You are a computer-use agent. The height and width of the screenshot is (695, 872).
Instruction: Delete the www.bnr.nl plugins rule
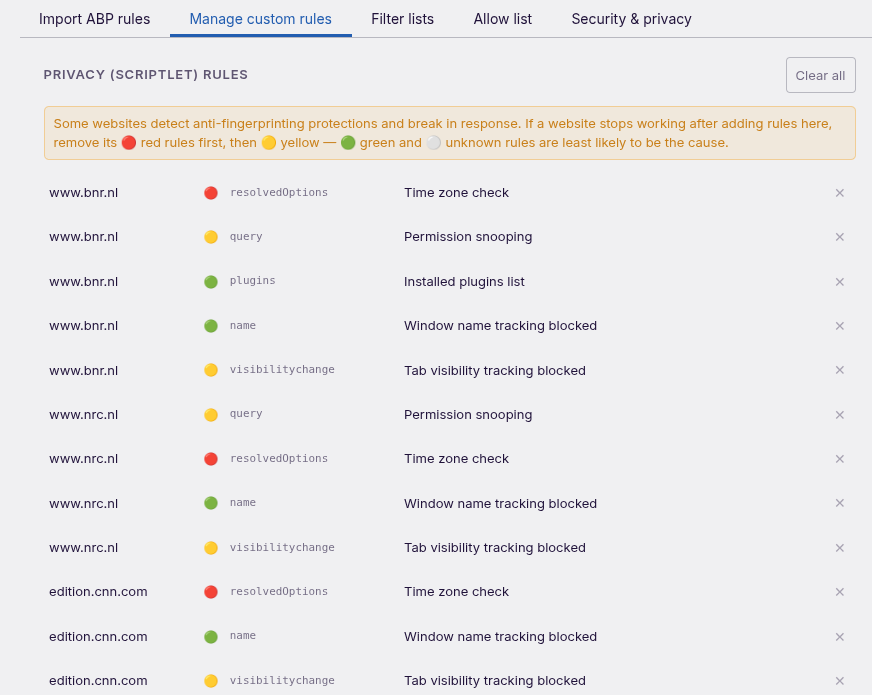click(x=840, y=282)
